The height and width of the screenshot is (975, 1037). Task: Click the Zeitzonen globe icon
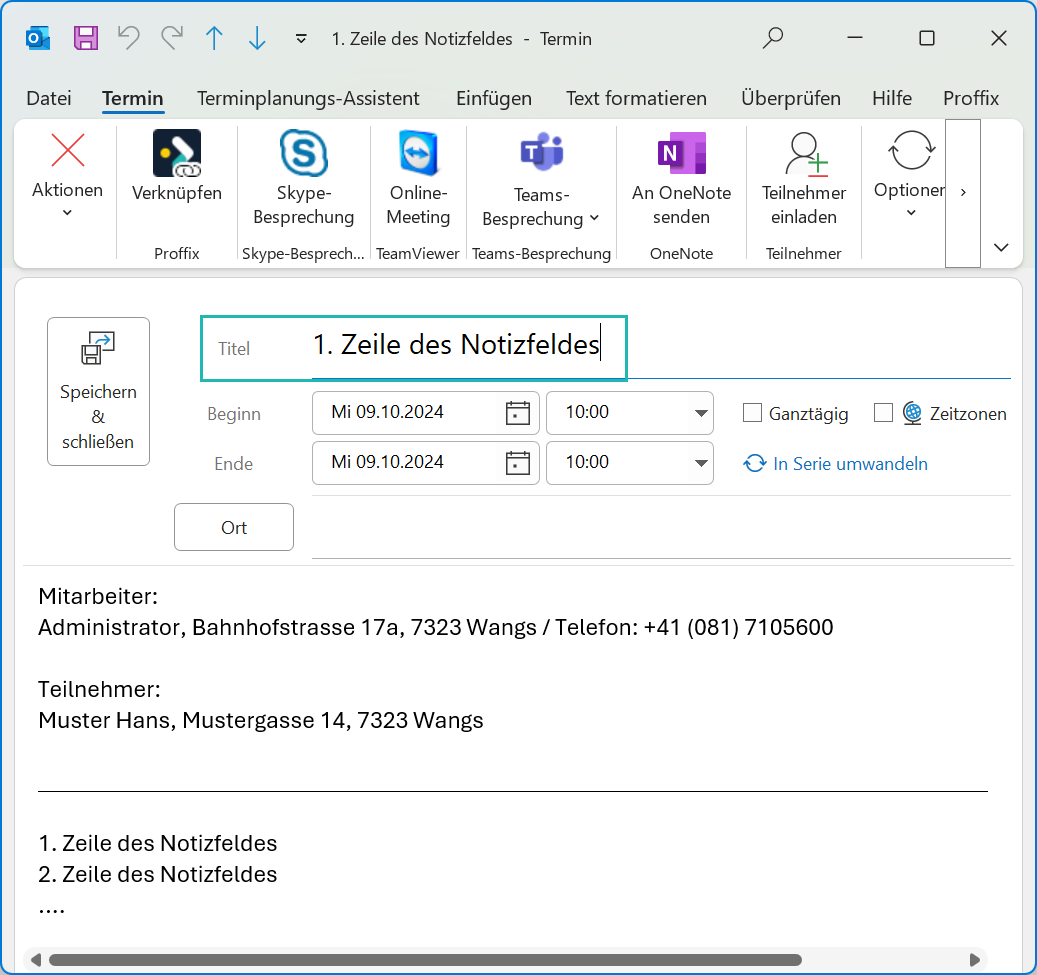pos(912,413)
